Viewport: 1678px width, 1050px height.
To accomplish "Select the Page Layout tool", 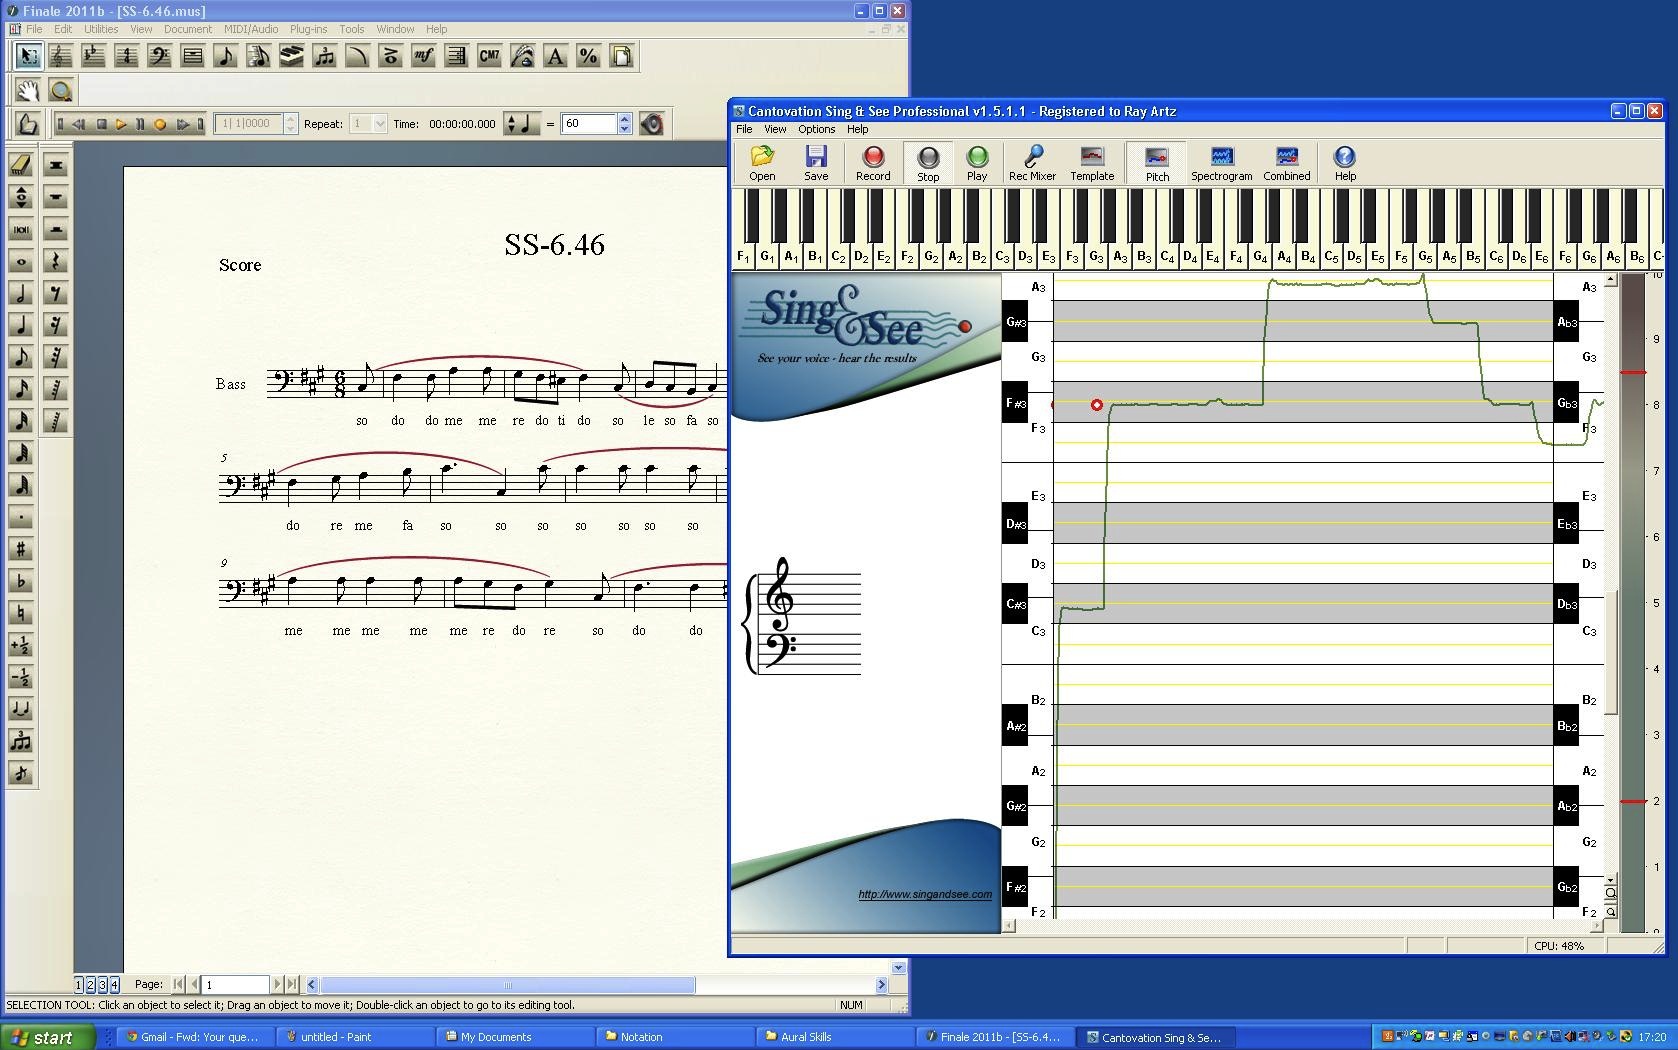I will [621, 57].
